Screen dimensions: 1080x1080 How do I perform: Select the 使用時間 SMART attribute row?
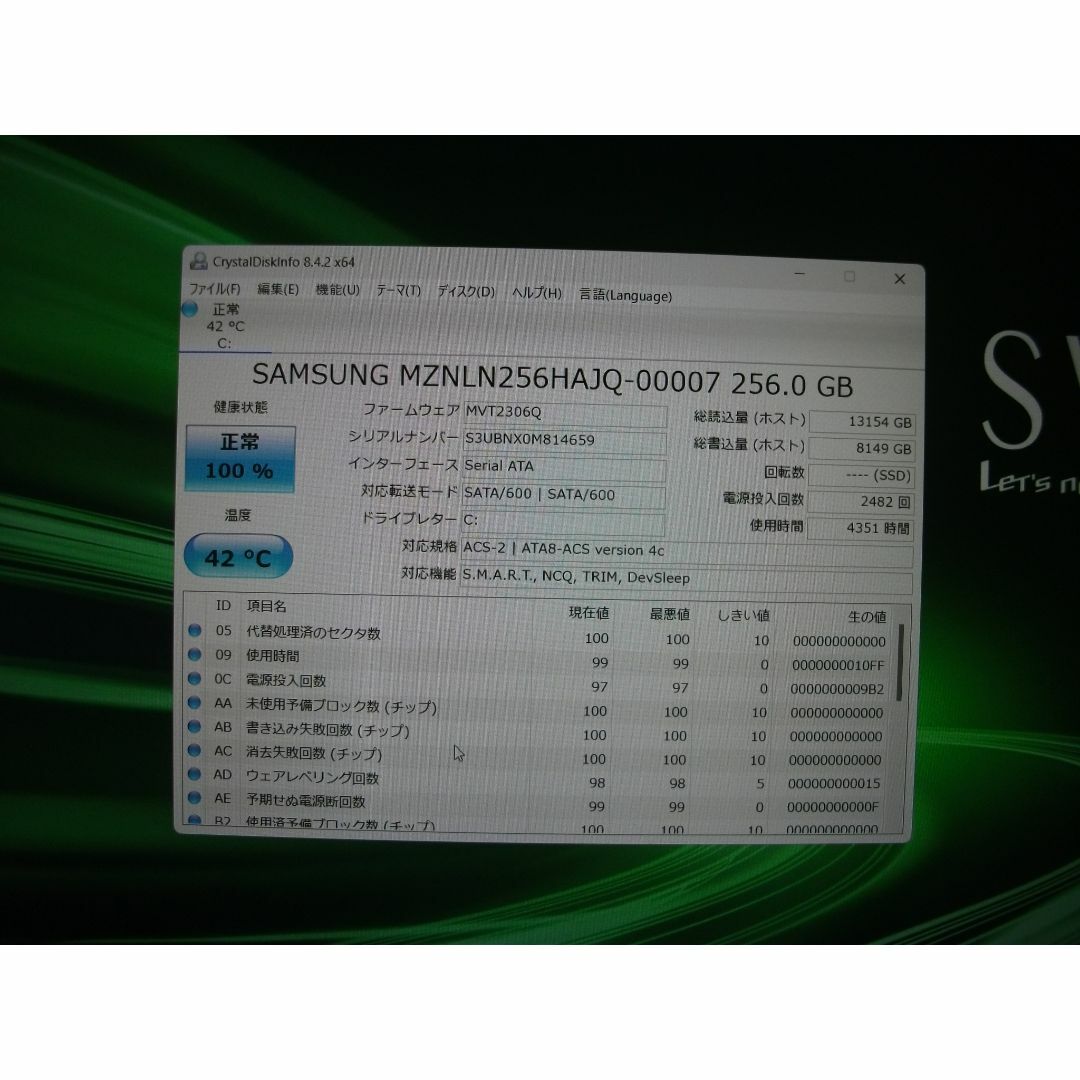coord(540,660)
